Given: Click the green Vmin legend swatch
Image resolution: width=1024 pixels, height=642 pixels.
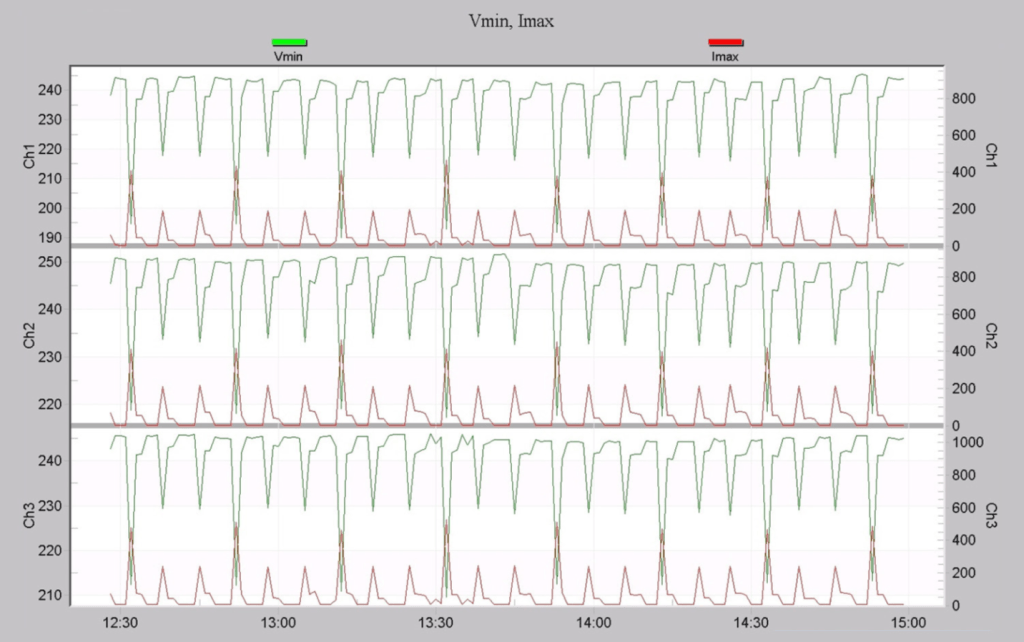Looking at the screenshot, I should tap(289, 42).
